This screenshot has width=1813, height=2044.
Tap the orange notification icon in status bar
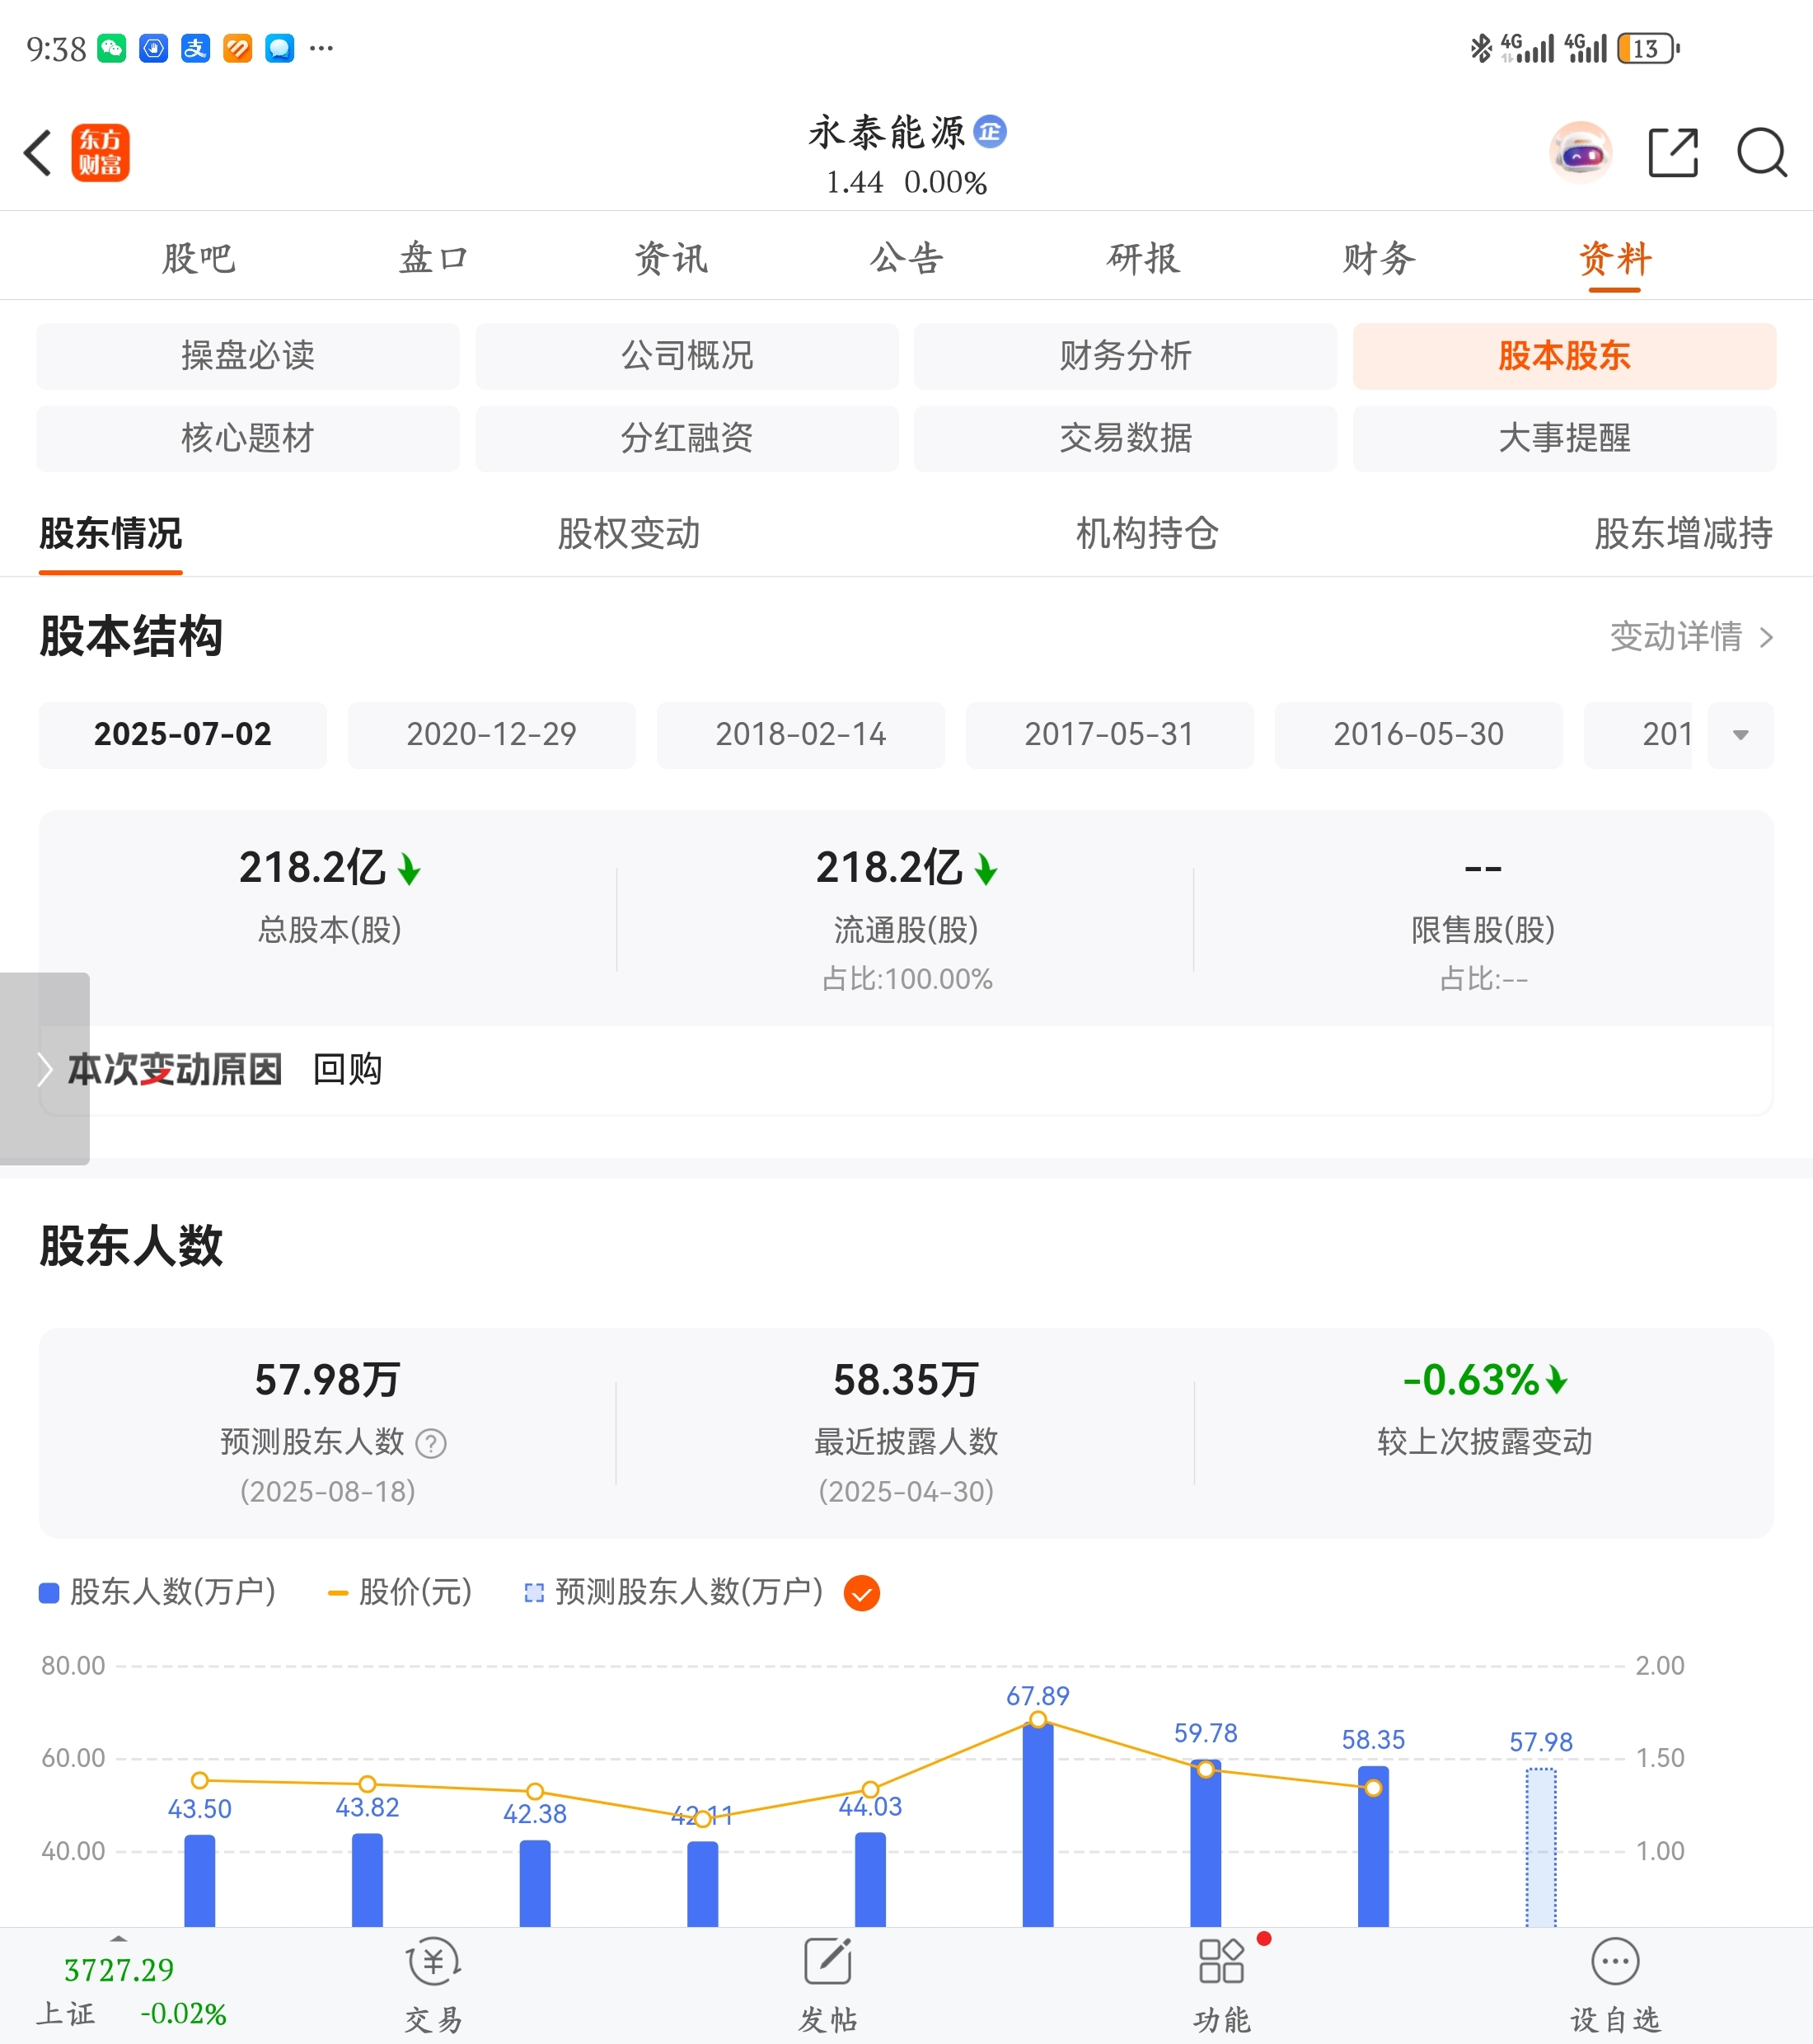coord(237,48)
